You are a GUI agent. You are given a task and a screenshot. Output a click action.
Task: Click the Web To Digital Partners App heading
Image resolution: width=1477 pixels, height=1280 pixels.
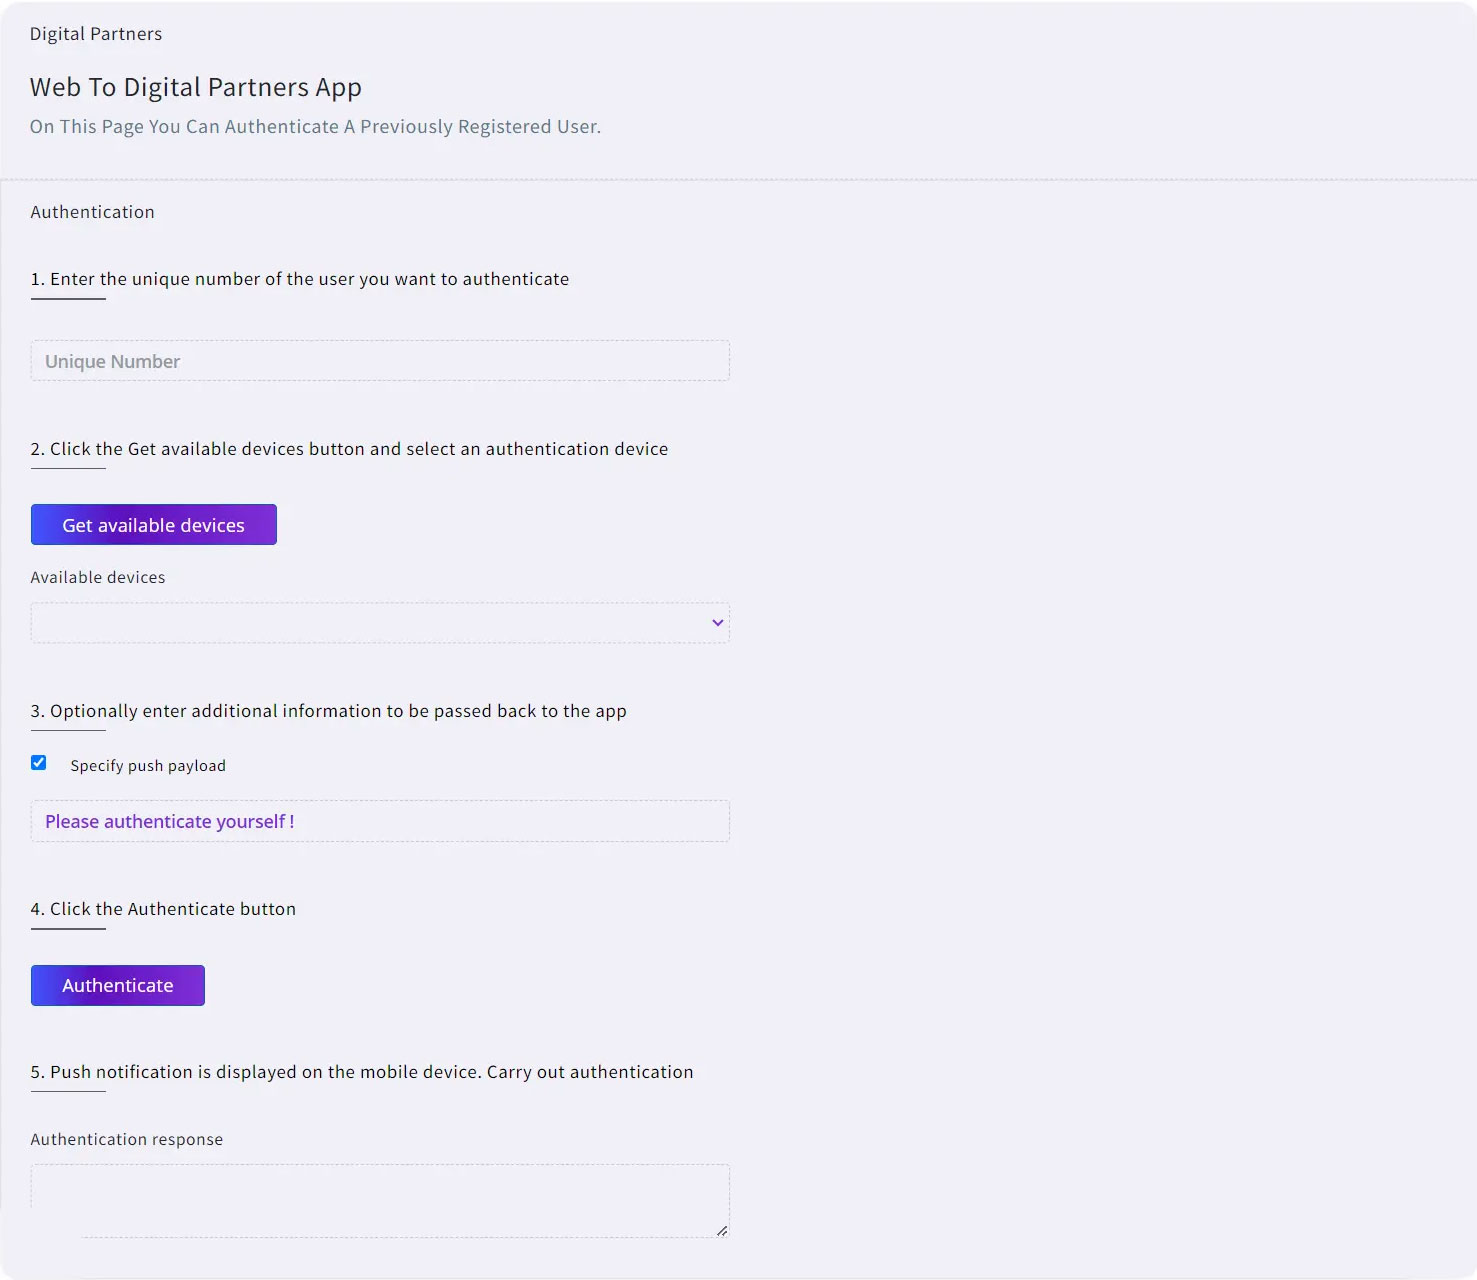coord(196,88)
